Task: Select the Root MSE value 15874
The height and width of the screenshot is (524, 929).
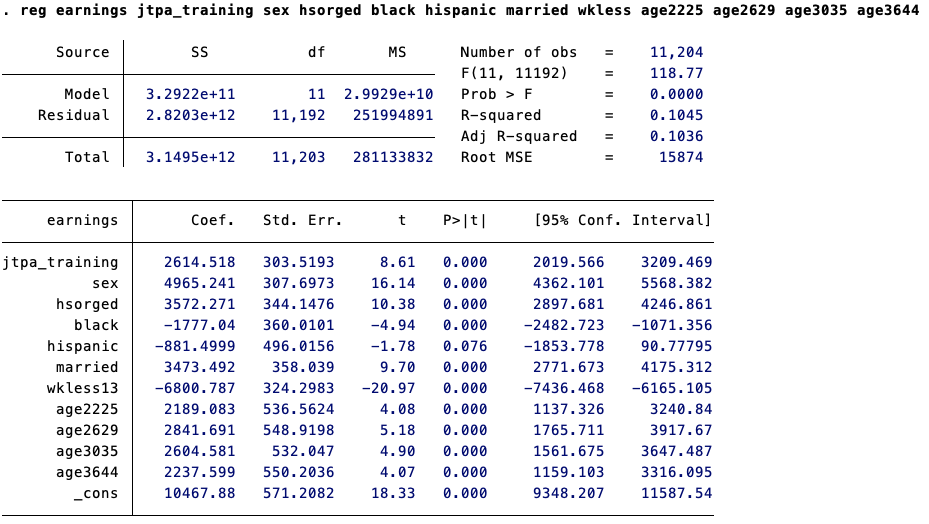Action: (x=681, y=157)
